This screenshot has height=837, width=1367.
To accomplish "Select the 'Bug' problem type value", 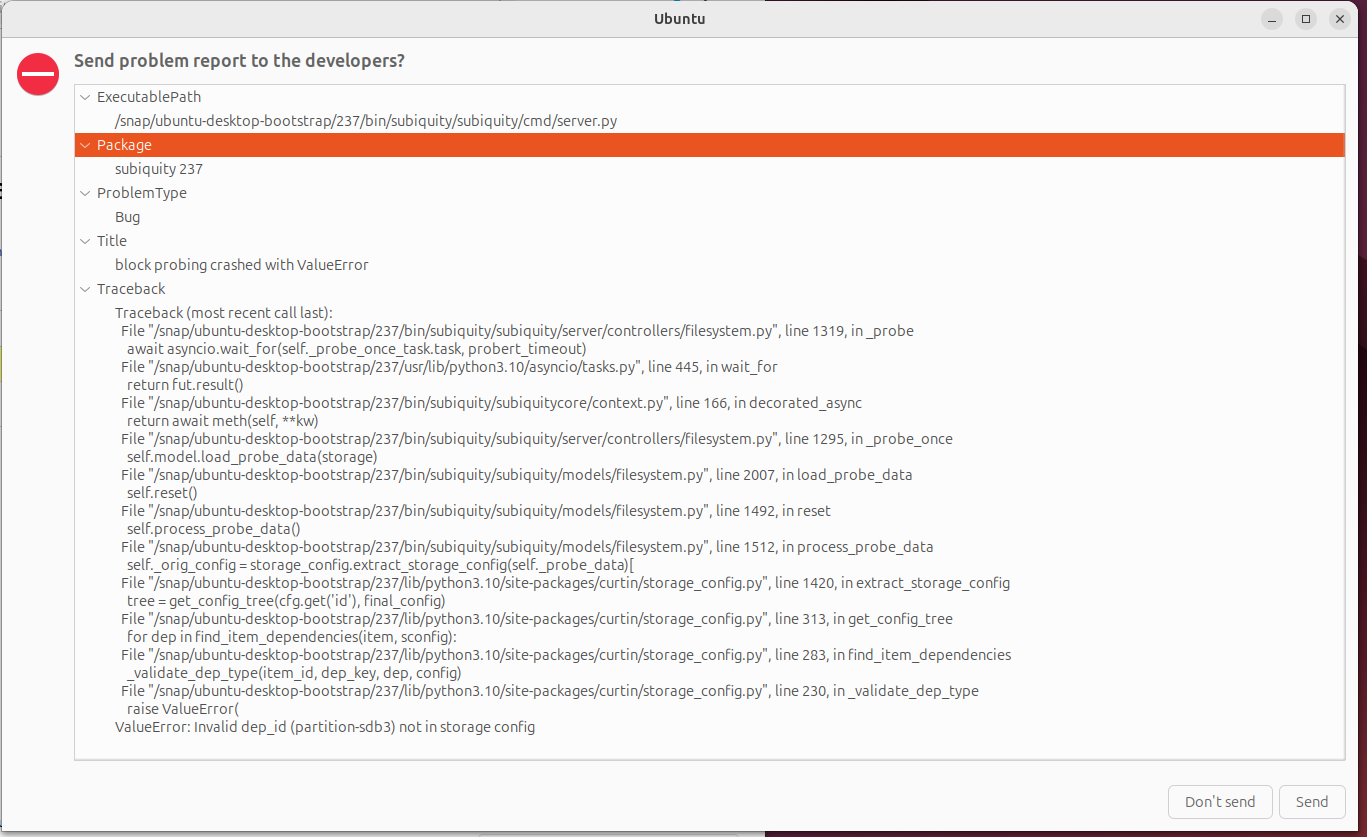I will [128, 217].
